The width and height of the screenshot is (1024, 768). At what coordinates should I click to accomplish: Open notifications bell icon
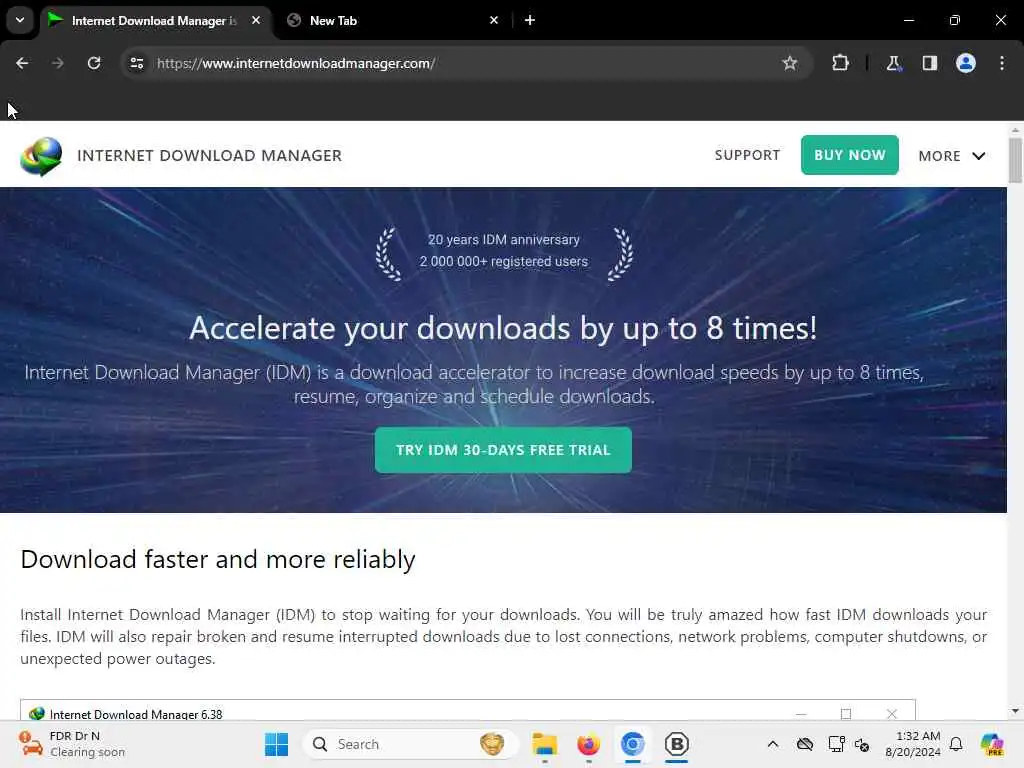click(956, 744)
